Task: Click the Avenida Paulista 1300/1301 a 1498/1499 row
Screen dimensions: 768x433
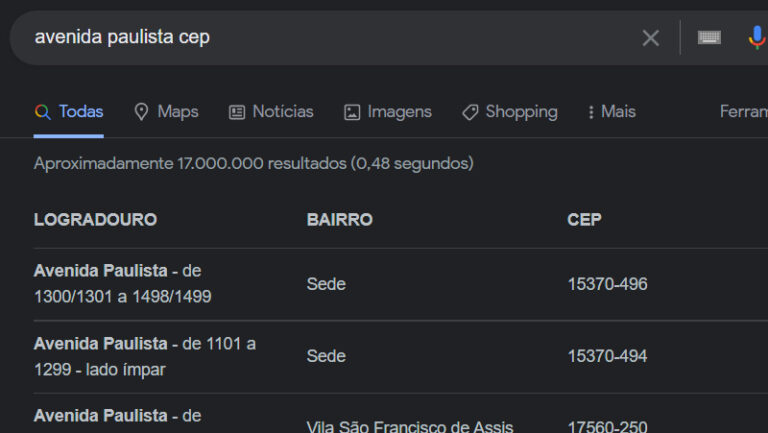Action: click(x=123, y=284)
